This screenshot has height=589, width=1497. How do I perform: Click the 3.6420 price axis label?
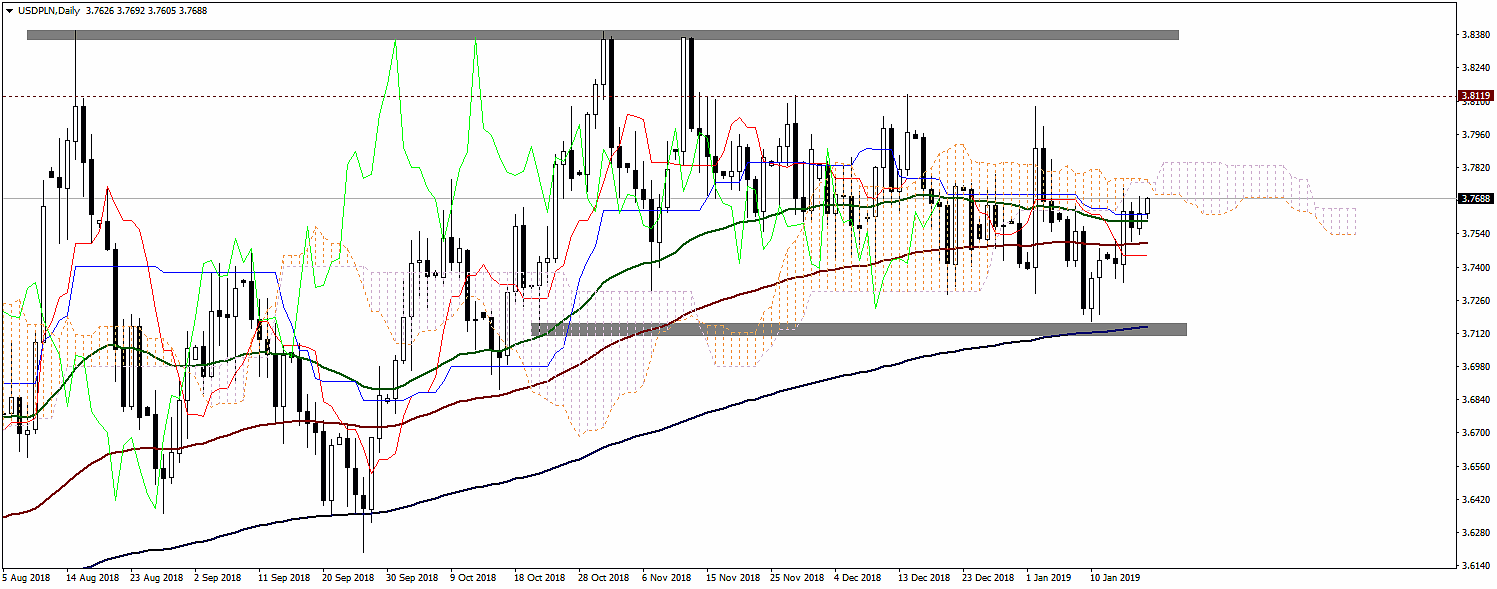pos(1475,499)
